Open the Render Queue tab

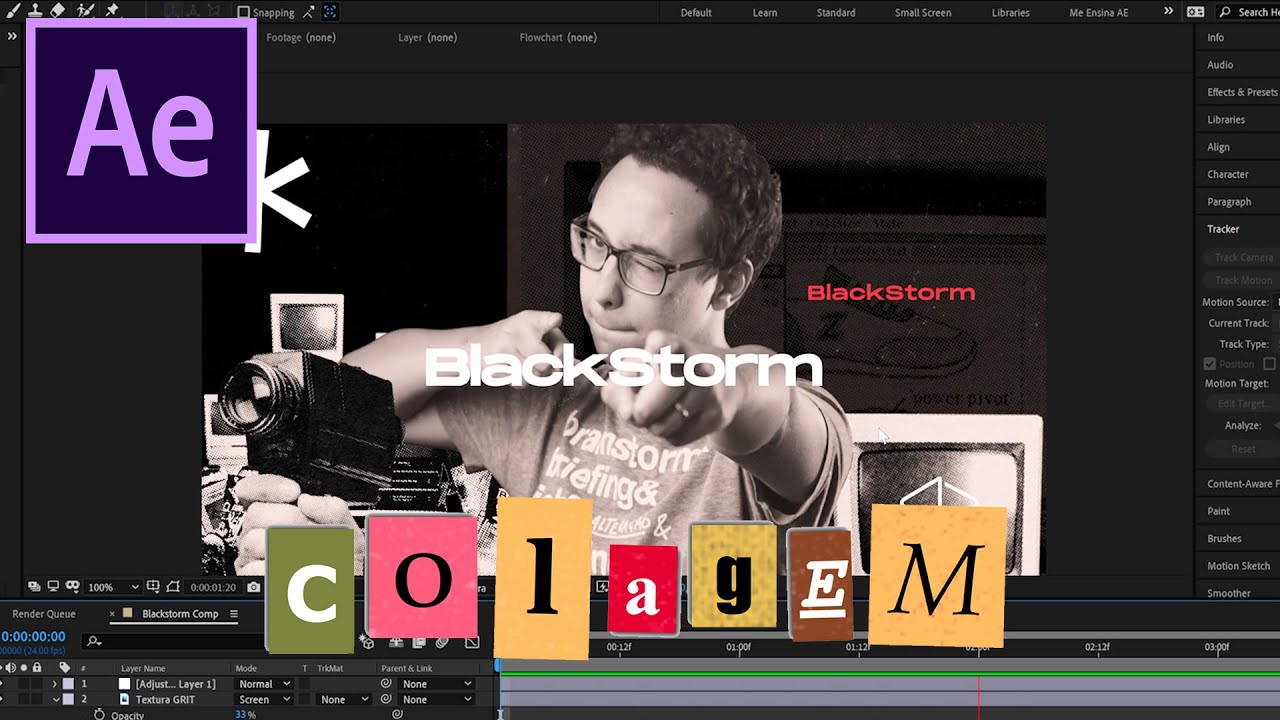pos(44,614)
